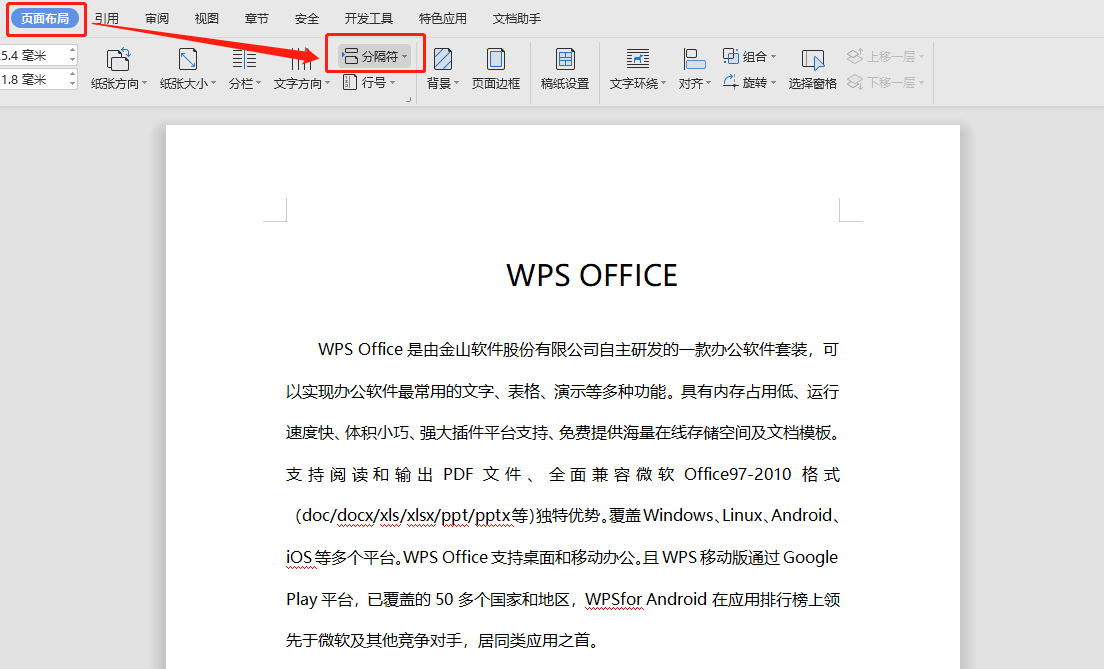Expand the 背景 dropdown arrow
This screenshot has height=669, width=1104.
click(x=456, y=83)
